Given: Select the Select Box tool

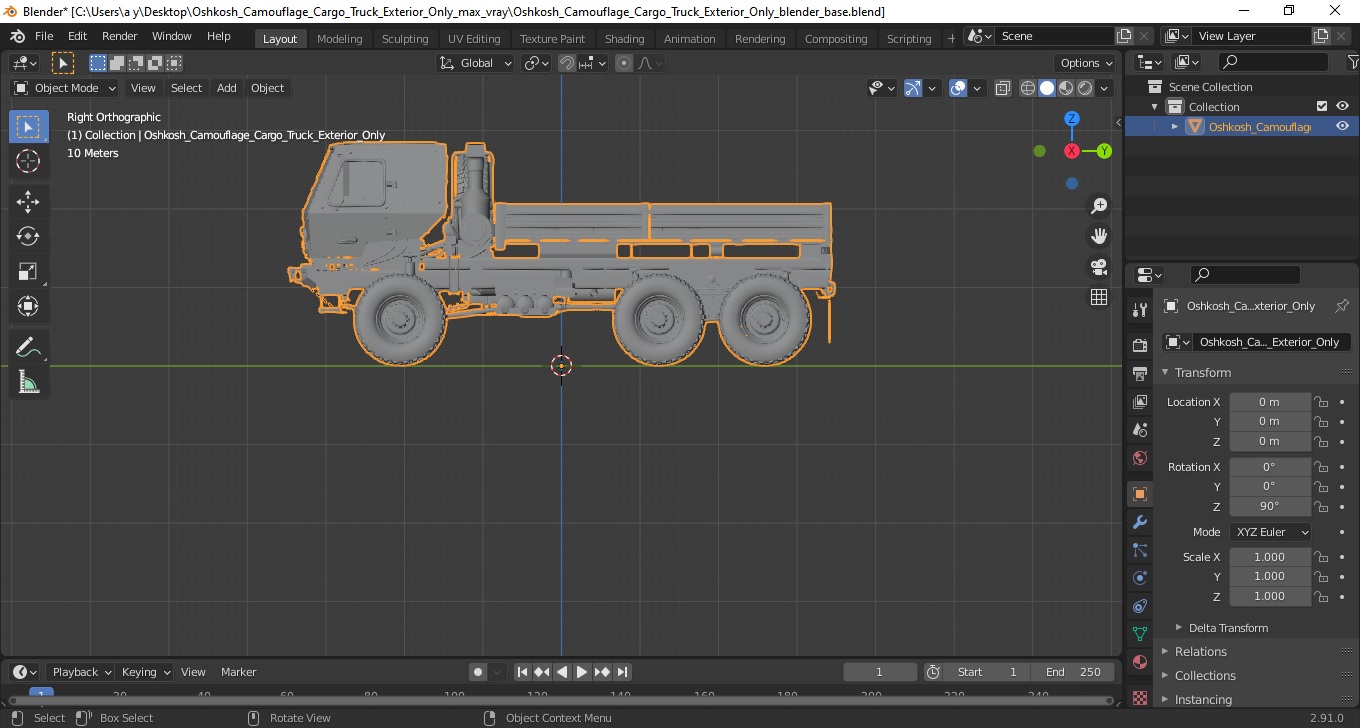Looking at the screenshot, I should 28,126.
